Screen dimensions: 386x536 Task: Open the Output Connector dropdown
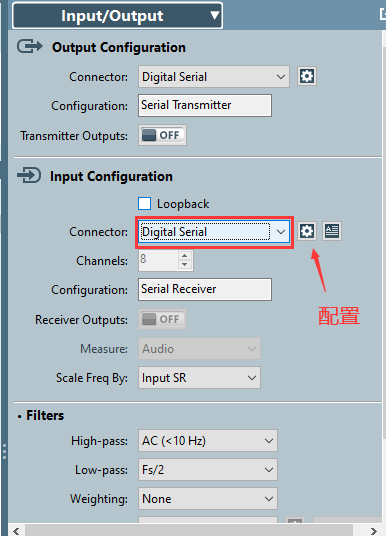click(214, 77)
